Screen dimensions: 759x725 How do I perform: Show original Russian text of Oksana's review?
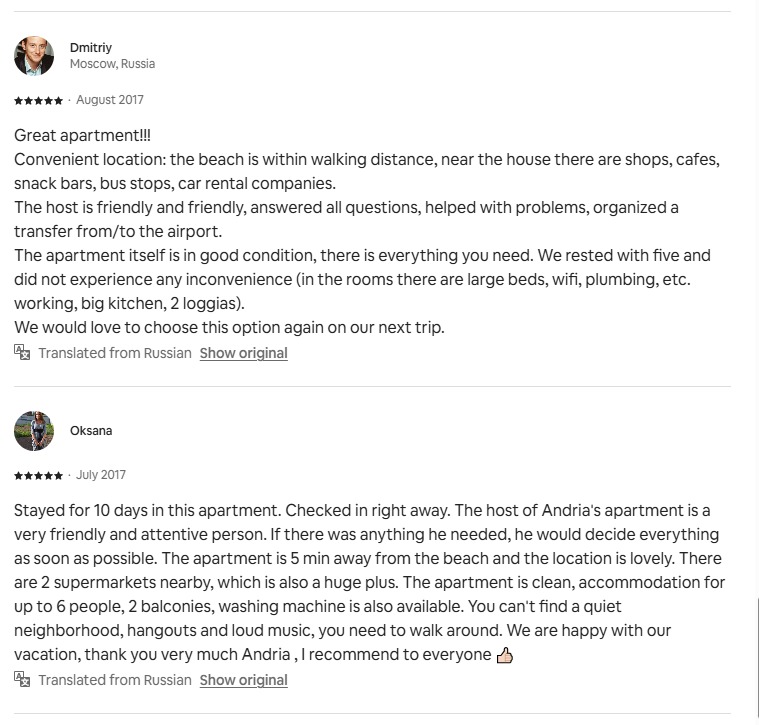click(243, 680)
